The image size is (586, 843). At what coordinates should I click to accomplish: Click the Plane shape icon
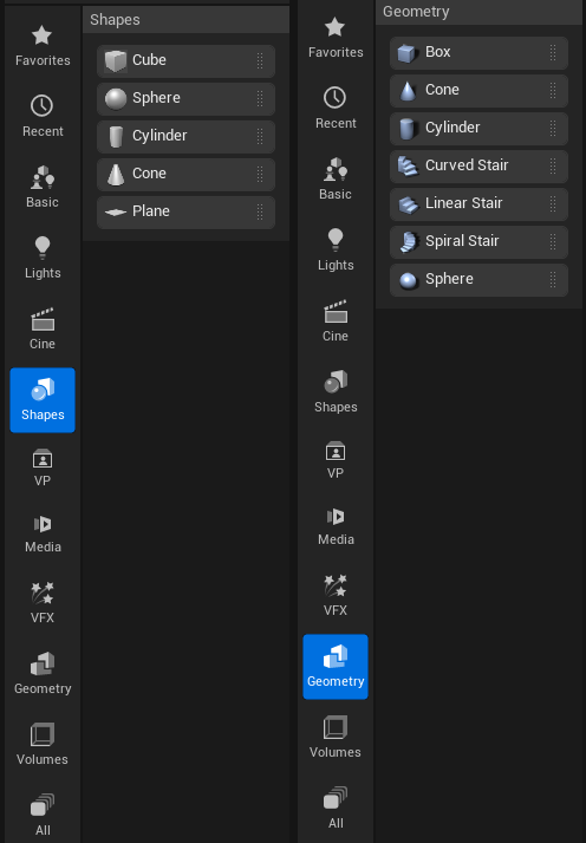(x=116, y=212)
